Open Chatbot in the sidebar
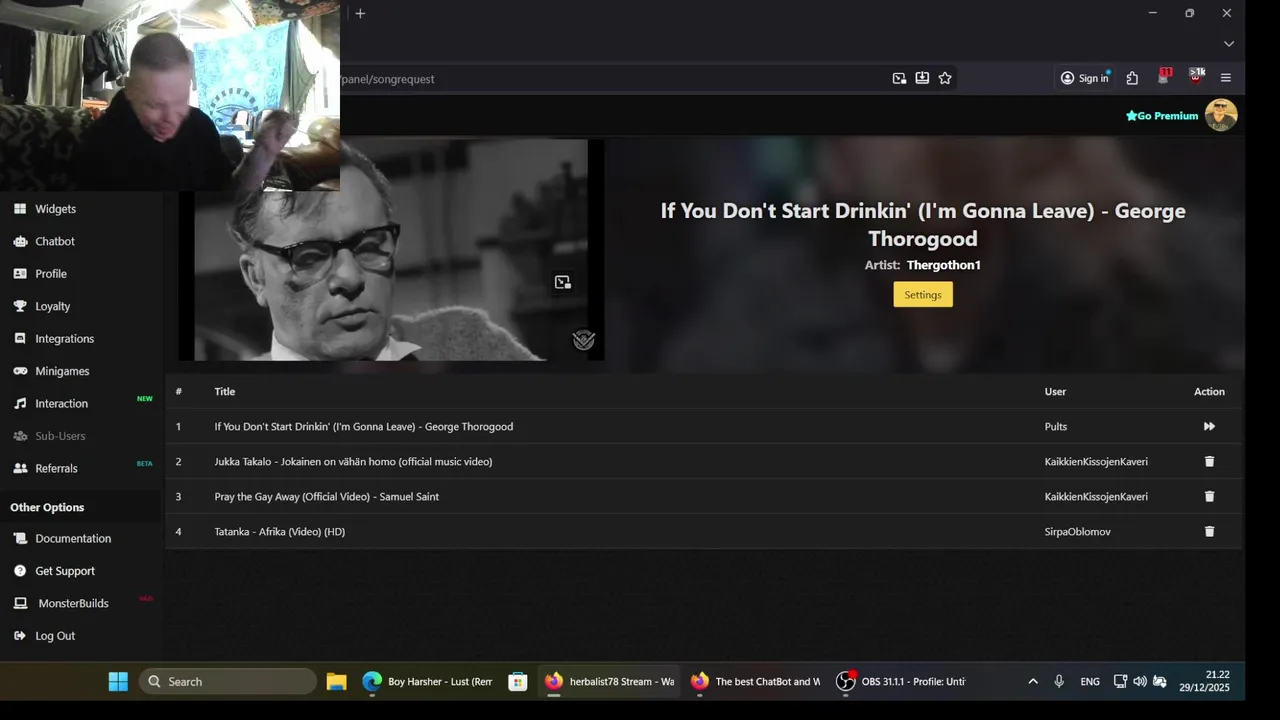Image resolution: width=1280 pixels, height=720 pixels. (x=55, y=241)
